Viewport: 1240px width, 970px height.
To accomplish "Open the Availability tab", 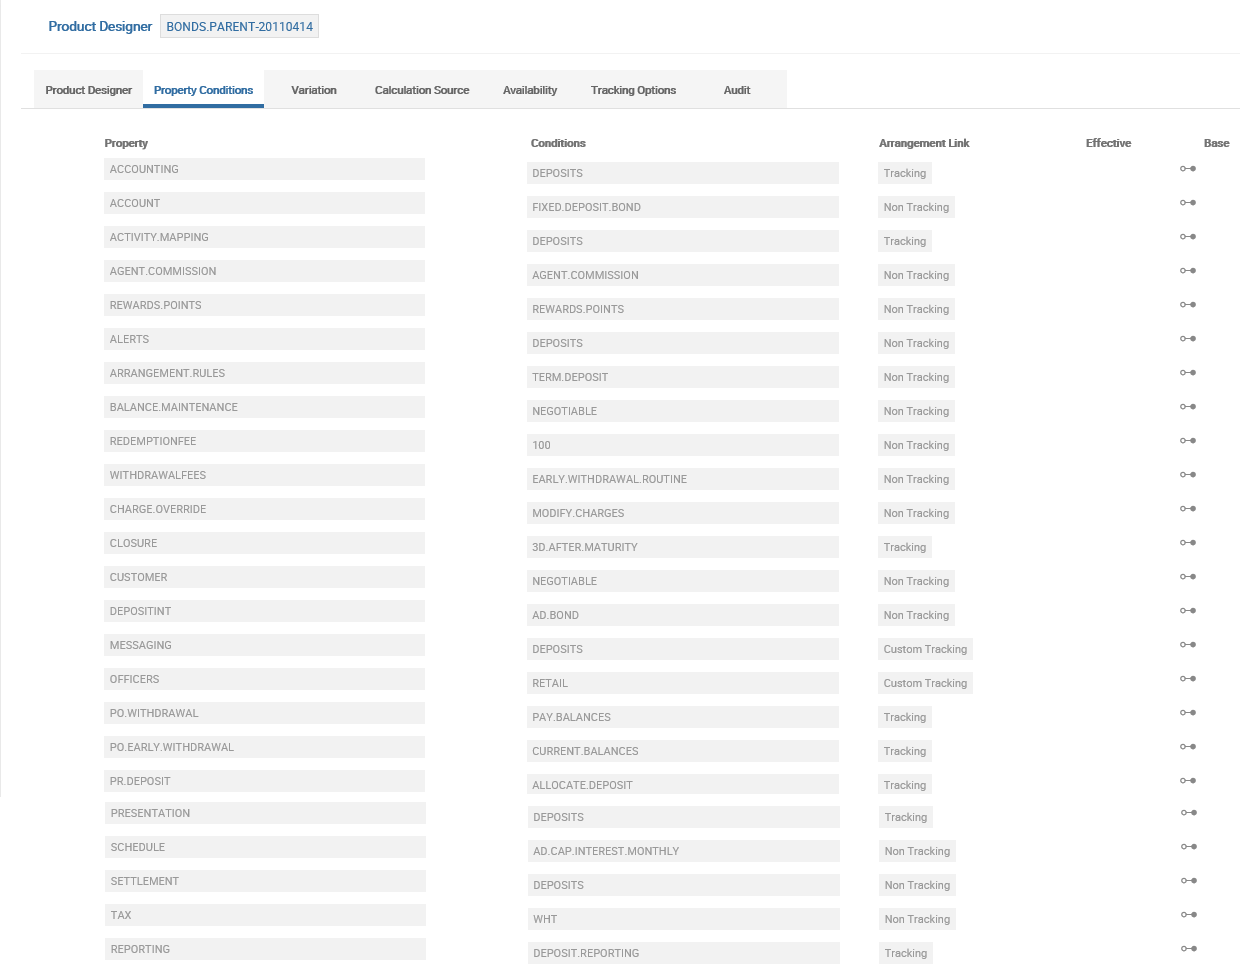I will click(x=530, y=90).
